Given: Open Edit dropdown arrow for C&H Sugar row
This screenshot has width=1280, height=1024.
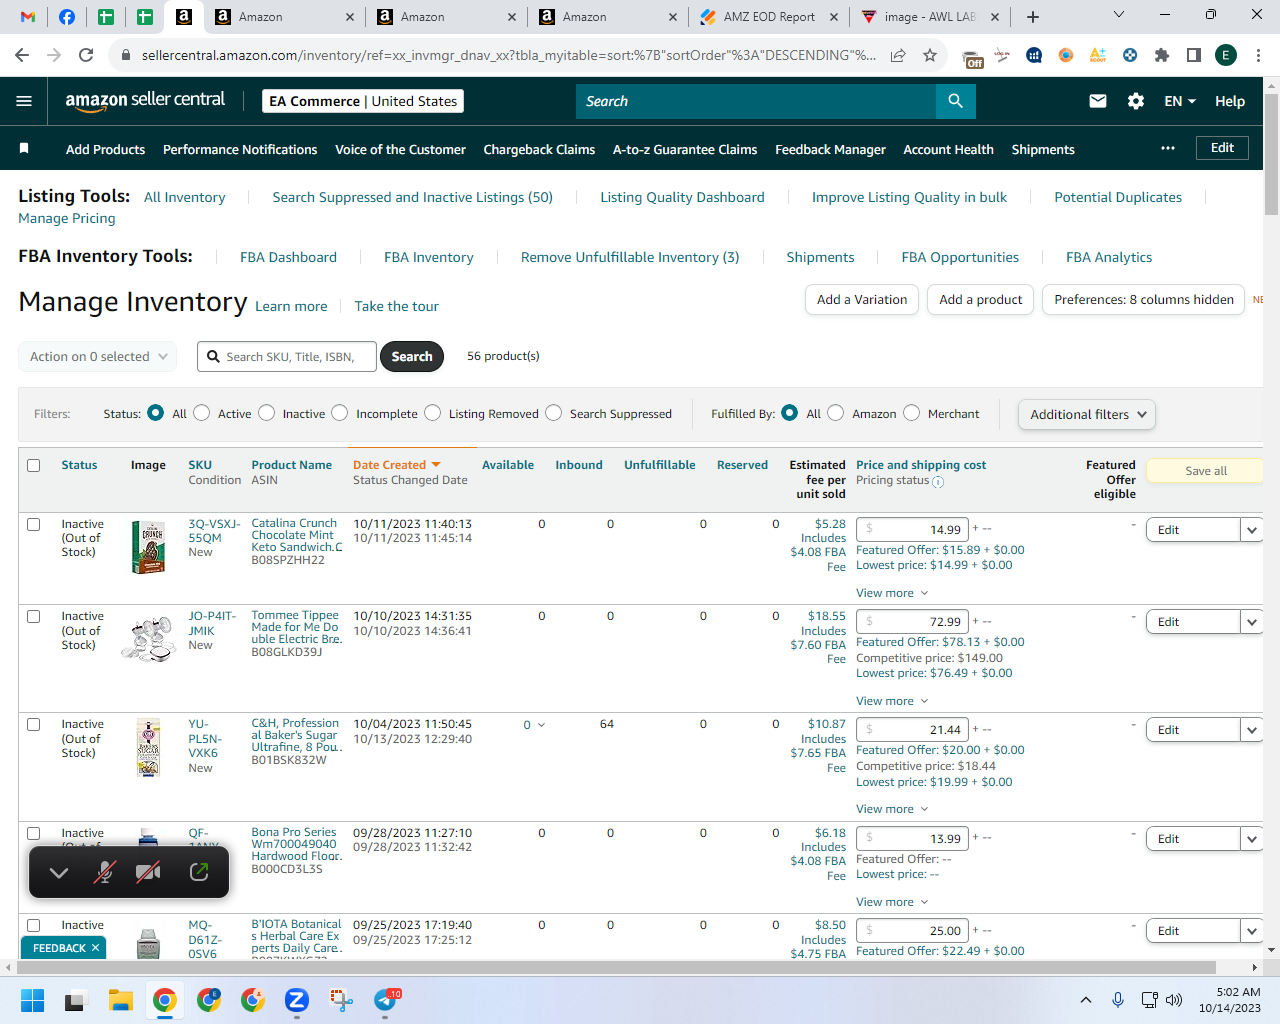Looking at the screenshot, I should [1252, 730].
